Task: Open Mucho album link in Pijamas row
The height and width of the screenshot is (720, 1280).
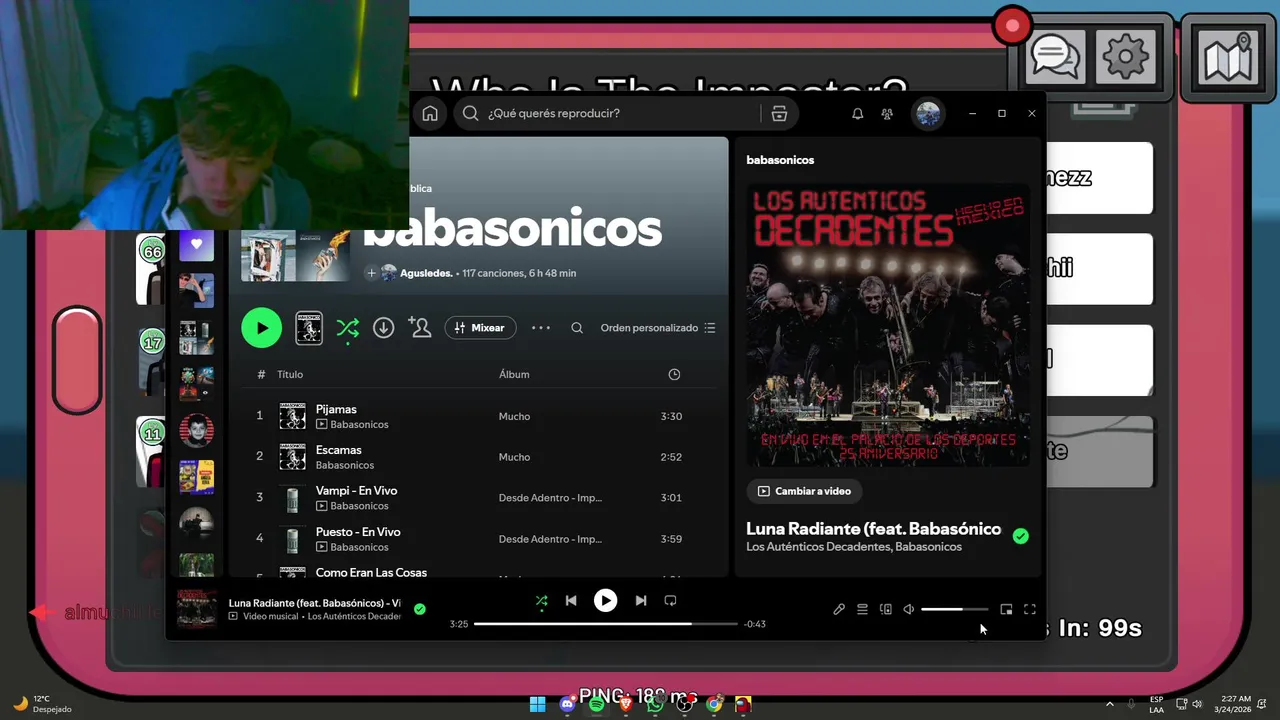Action: pyautogui.click(x=514, y=416)
